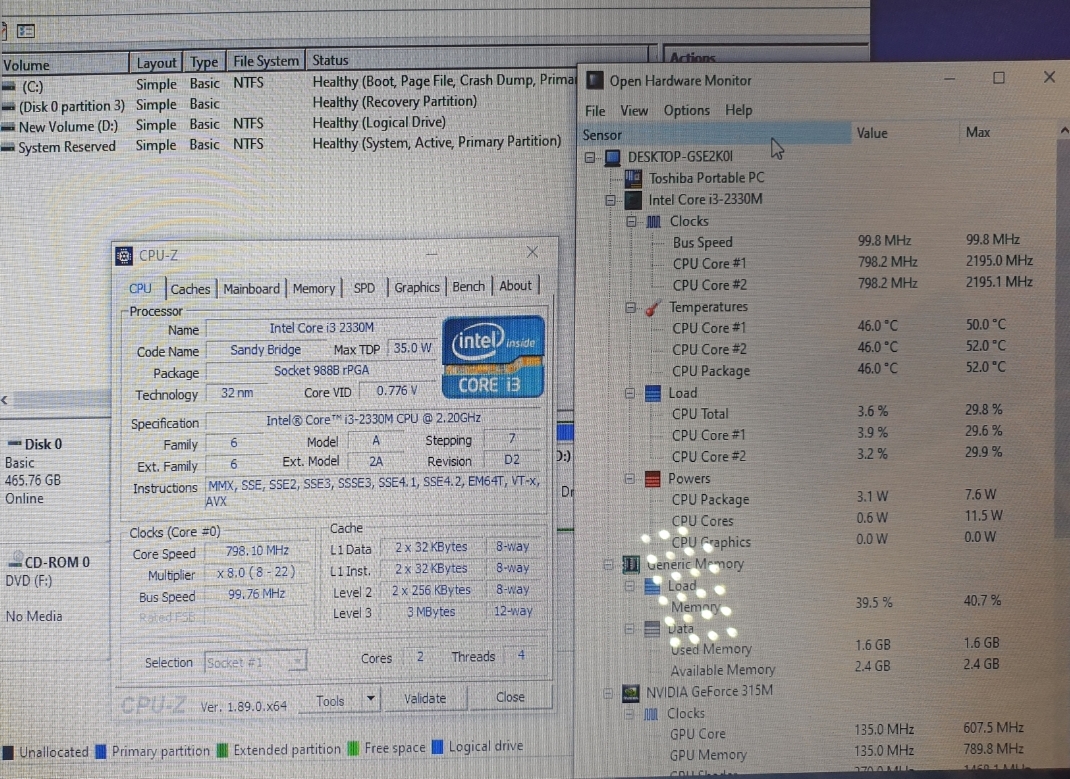Click the Intel Core i3-2330M processor icon
Image resolution: width=1070 pixels, height=779 pixels.
[x=633, y=200]
